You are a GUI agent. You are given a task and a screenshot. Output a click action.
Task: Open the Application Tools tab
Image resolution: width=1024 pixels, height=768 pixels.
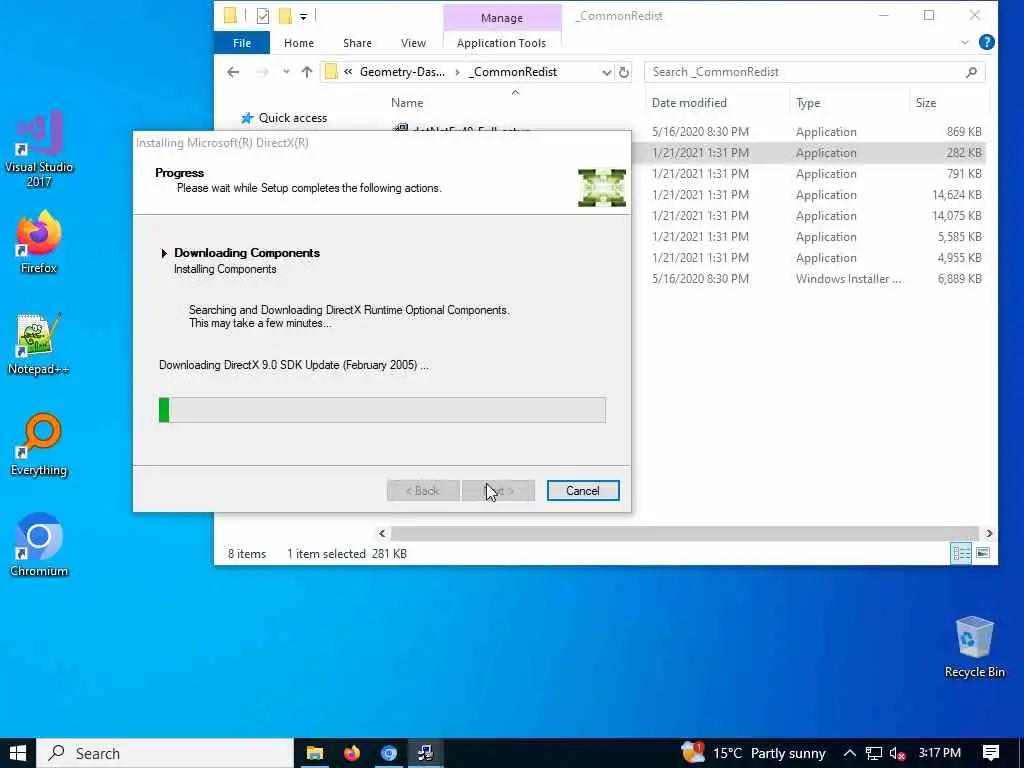501,42
